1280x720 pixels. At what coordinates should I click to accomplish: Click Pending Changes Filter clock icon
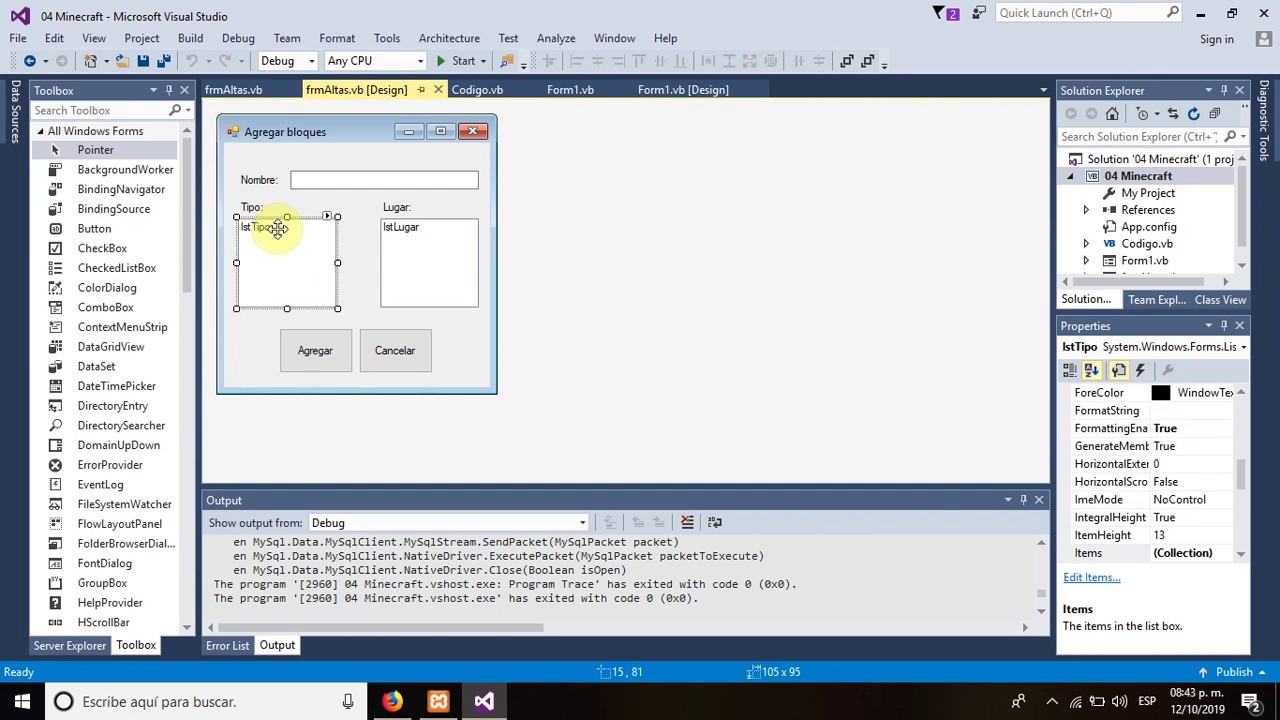click(x=1143, y=114)
